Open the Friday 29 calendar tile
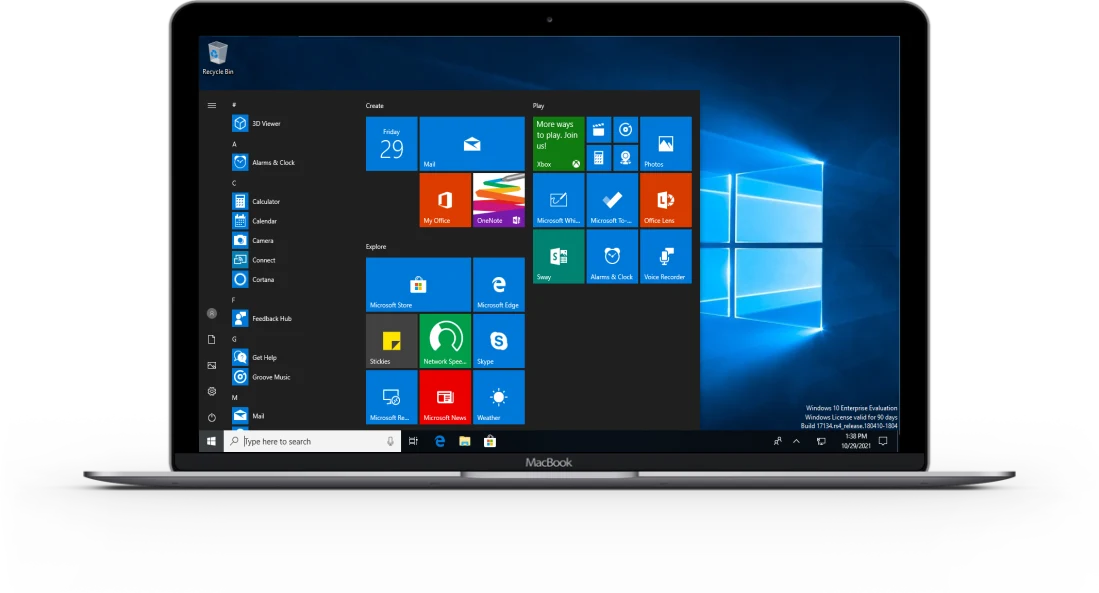The height and width of the screenshot is (593, 1099). coord(392,144)
